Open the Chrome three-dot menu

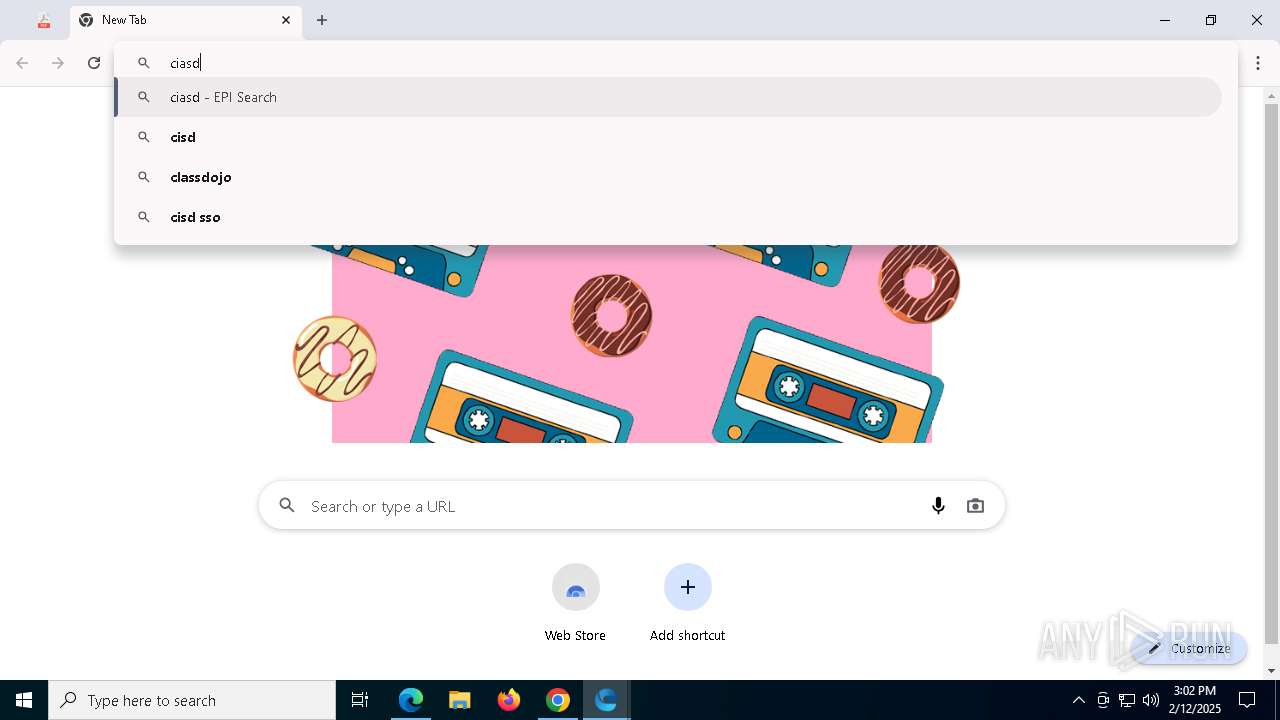pos(1258,63)
